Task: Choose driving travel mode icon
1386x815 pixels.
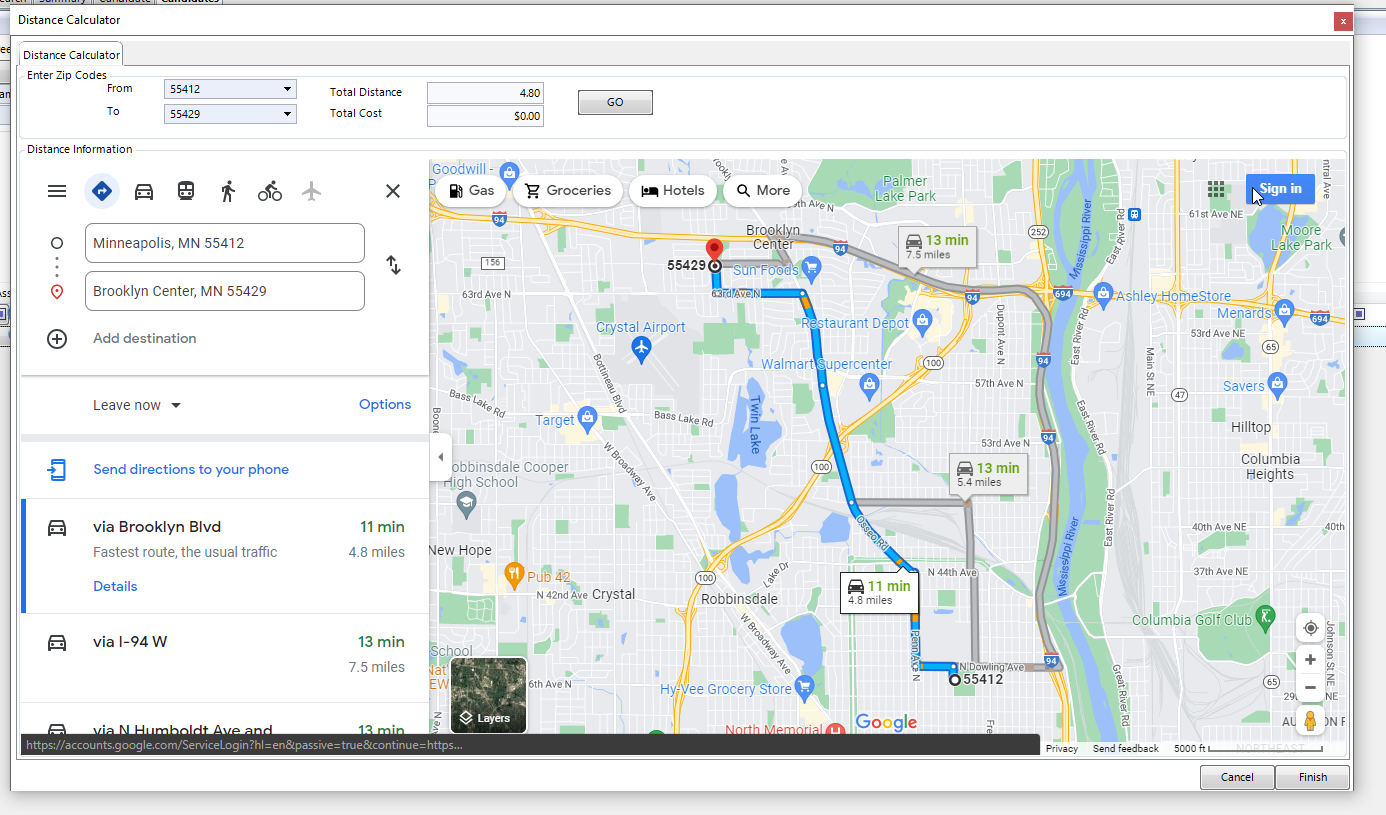Action: tap(144, 191)
